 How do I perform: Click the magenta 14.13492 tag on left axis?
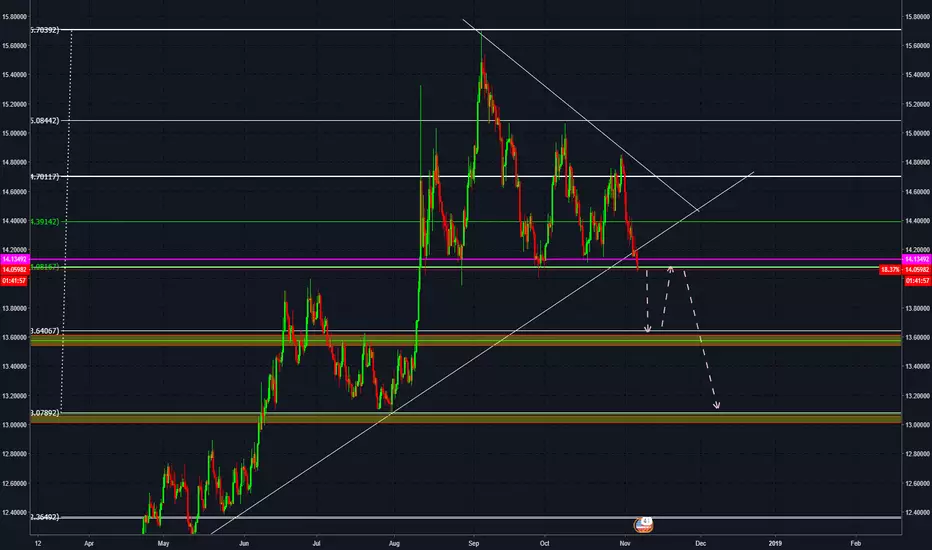pos(14,259)
